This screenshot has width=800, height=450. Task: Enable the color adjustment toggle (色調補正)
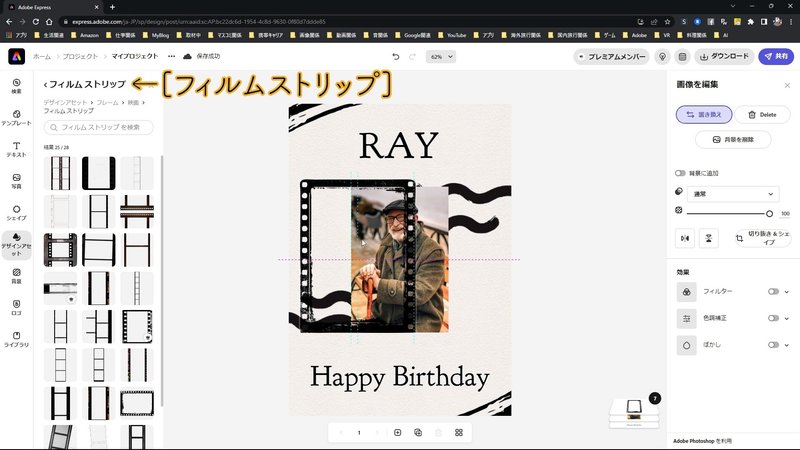(x=773, y=318)
